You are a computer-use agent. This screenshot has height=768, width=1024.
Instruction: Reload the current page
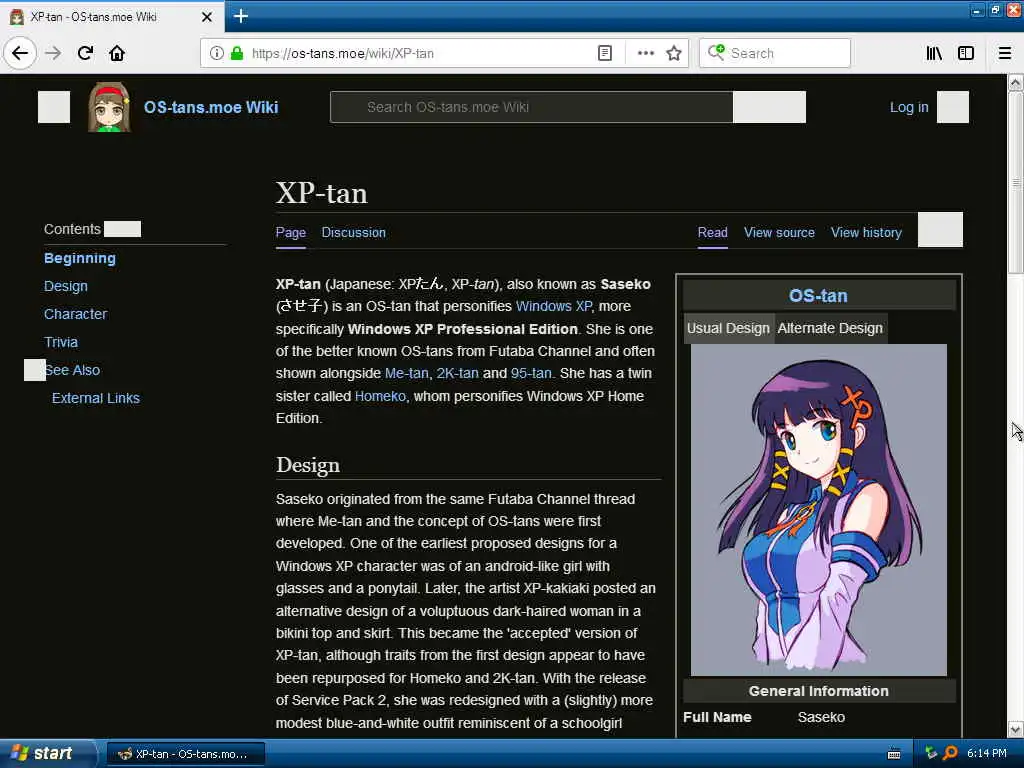85,53
